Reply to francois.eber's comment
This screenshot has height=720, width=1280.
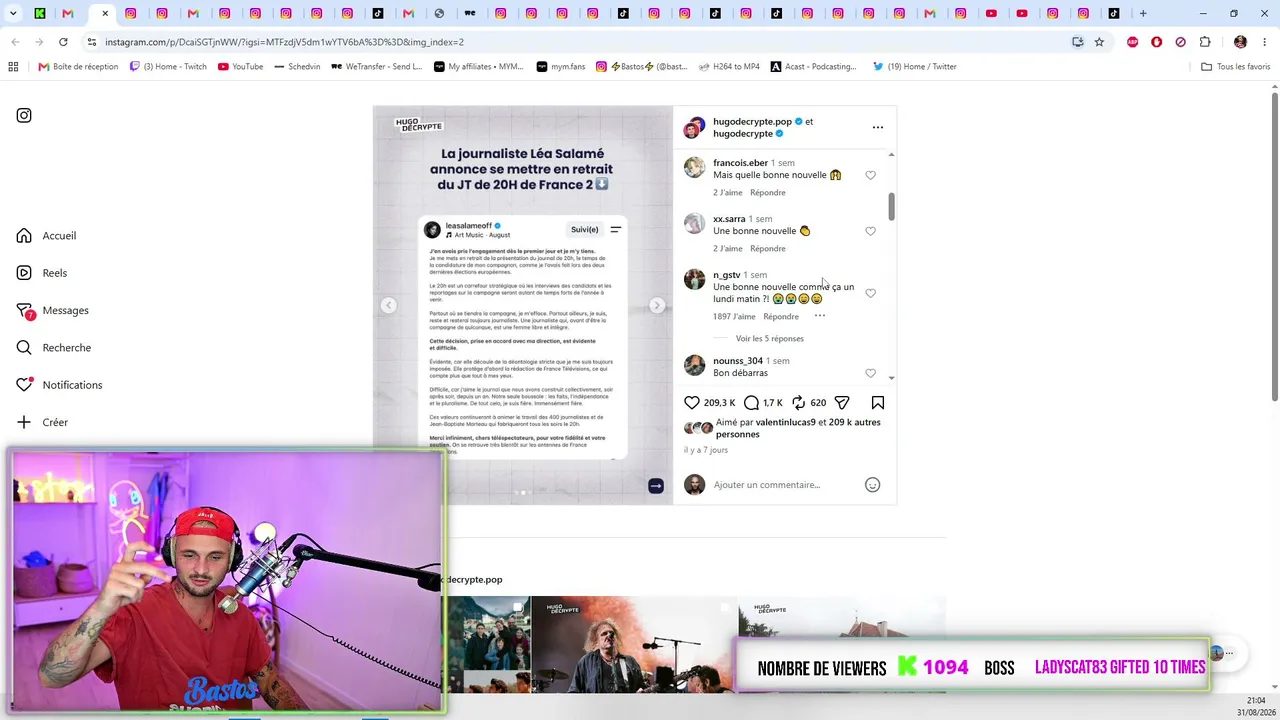(768, 193)
